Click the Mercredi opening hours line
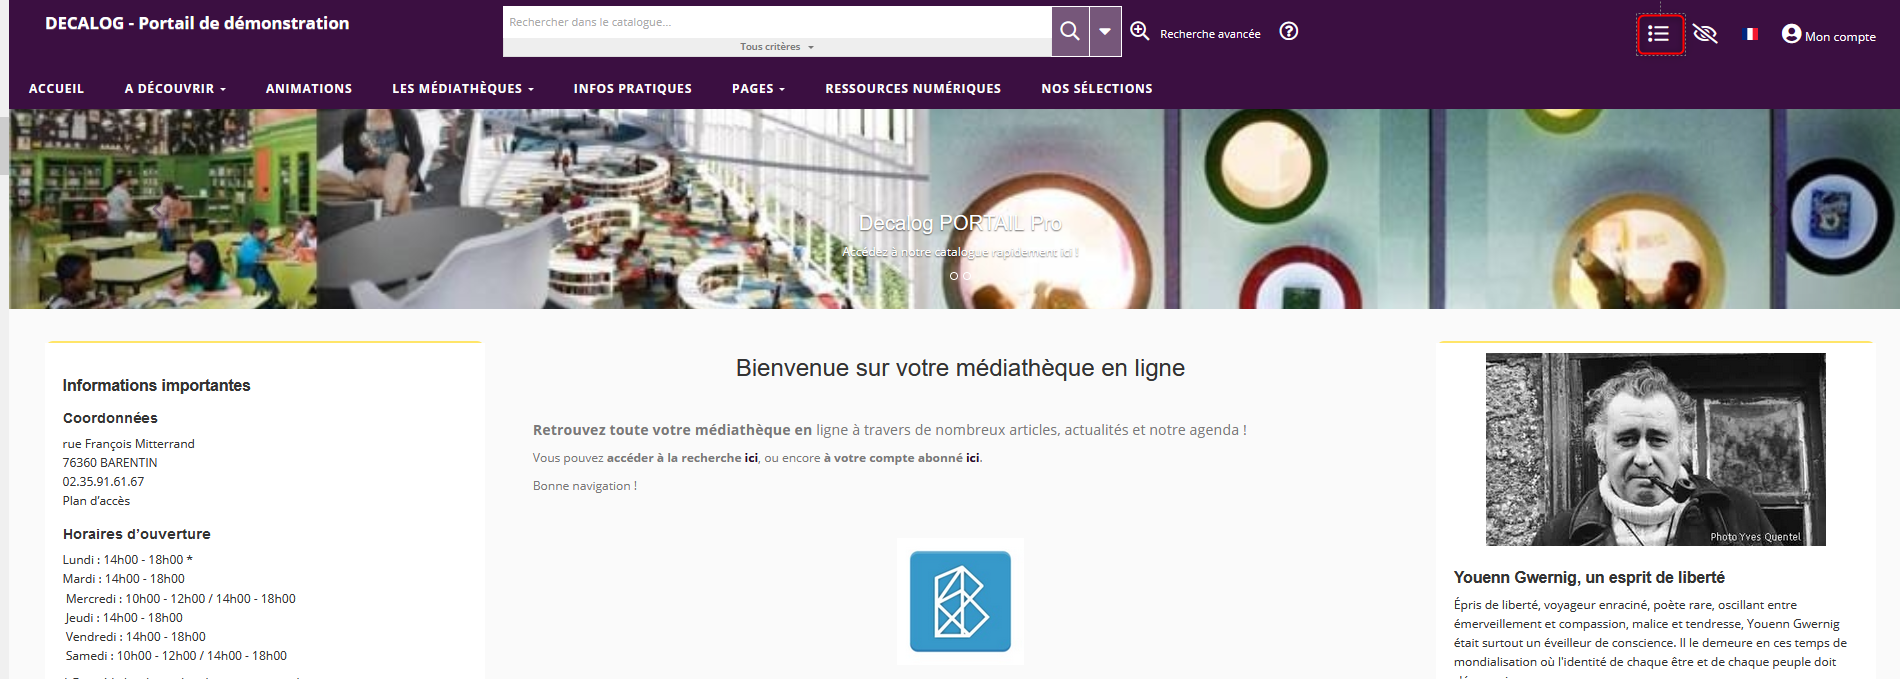 point(180,599)
